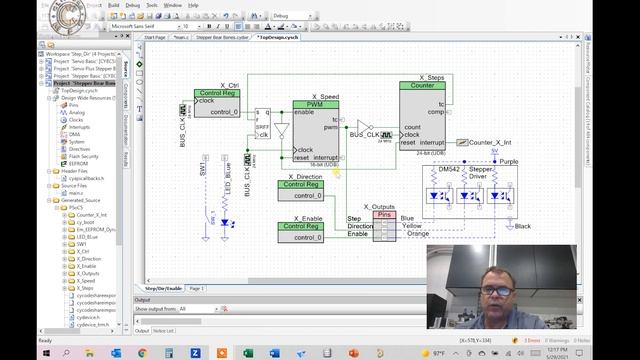Toggle Underline text formatting
The width and height of the screenshot is (640, 360).
click(x=227, y=27)
